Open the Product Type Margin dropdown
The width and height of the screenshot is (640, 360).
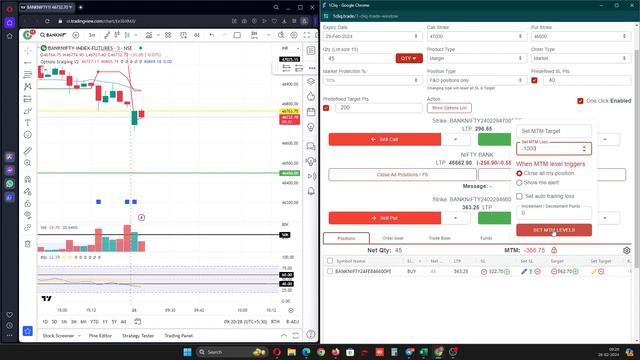tap(477, 58)
